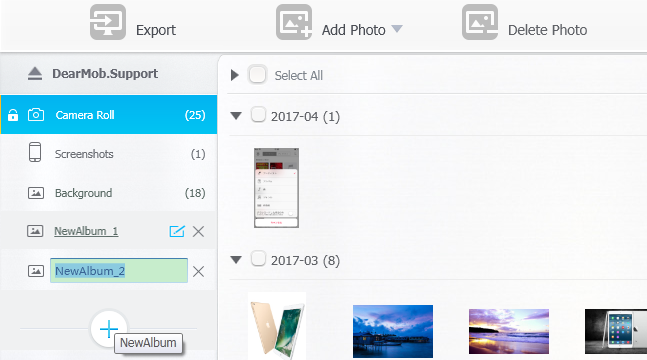This screenshot has width=647, height=360.
Task: Check the Select All checkbox
Action: coord(257,75)
